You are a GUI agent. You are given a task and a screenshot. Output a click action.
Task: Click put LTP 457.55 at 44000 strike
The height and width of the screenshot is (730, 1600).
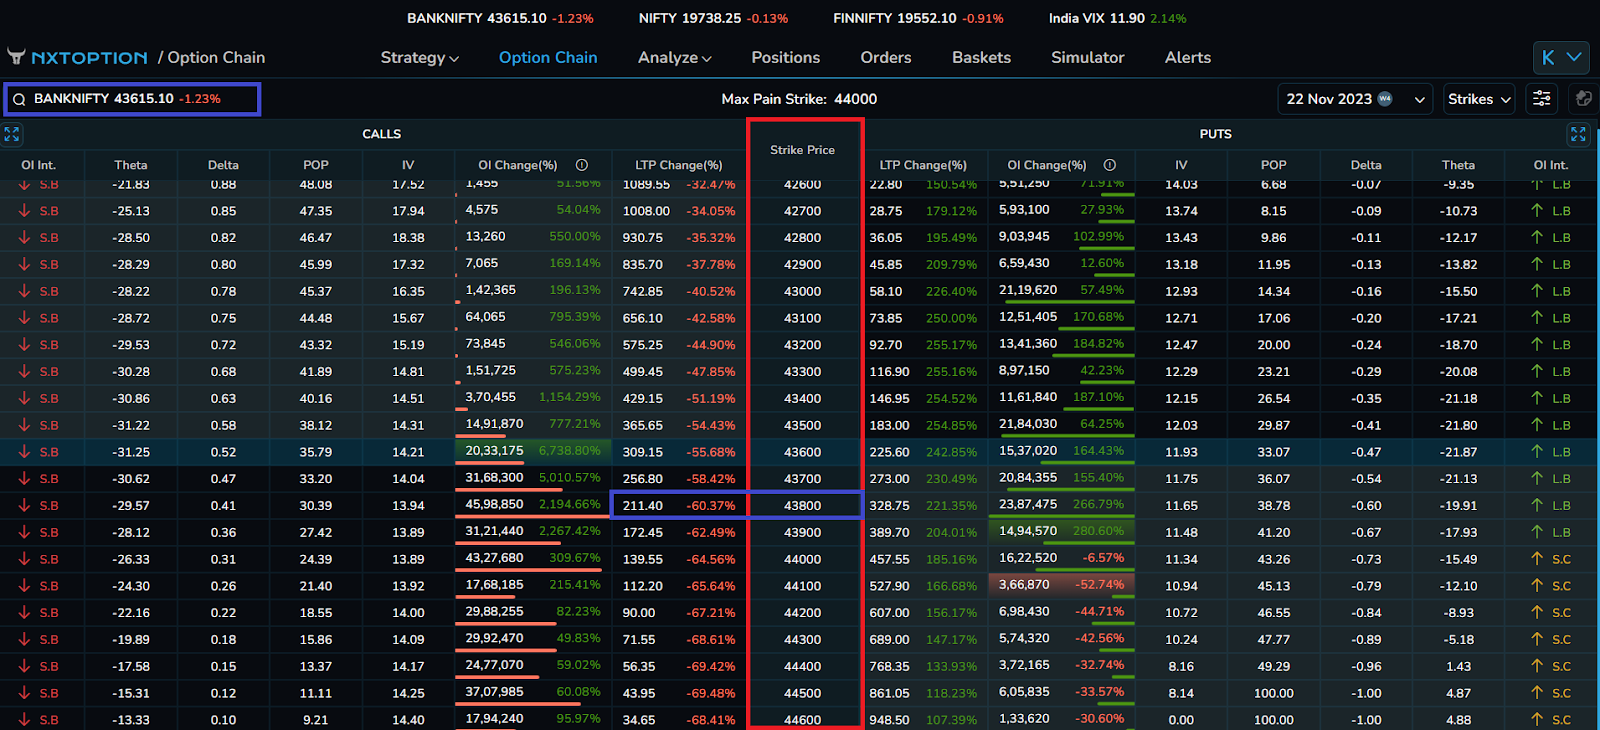click(x=890, y=559)
